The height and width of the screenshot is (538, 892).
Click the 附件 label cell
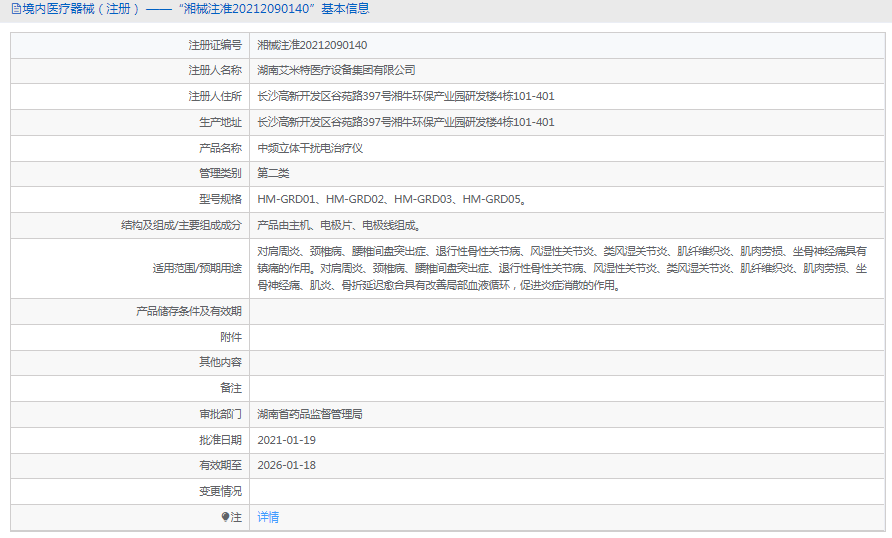click(x=130, y=337)
